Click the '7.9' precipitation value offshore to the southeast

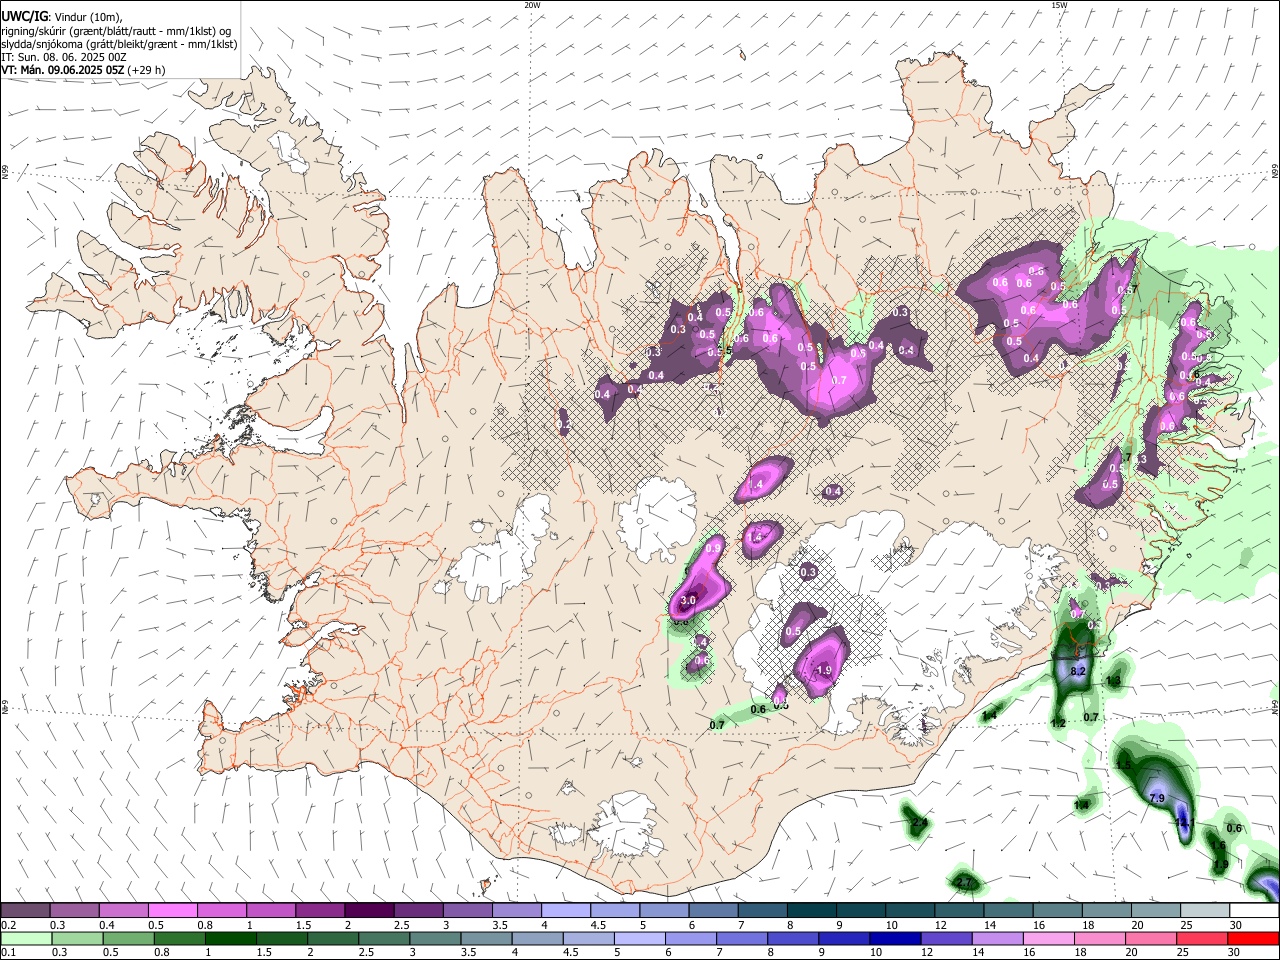[x=1157, y=798]
